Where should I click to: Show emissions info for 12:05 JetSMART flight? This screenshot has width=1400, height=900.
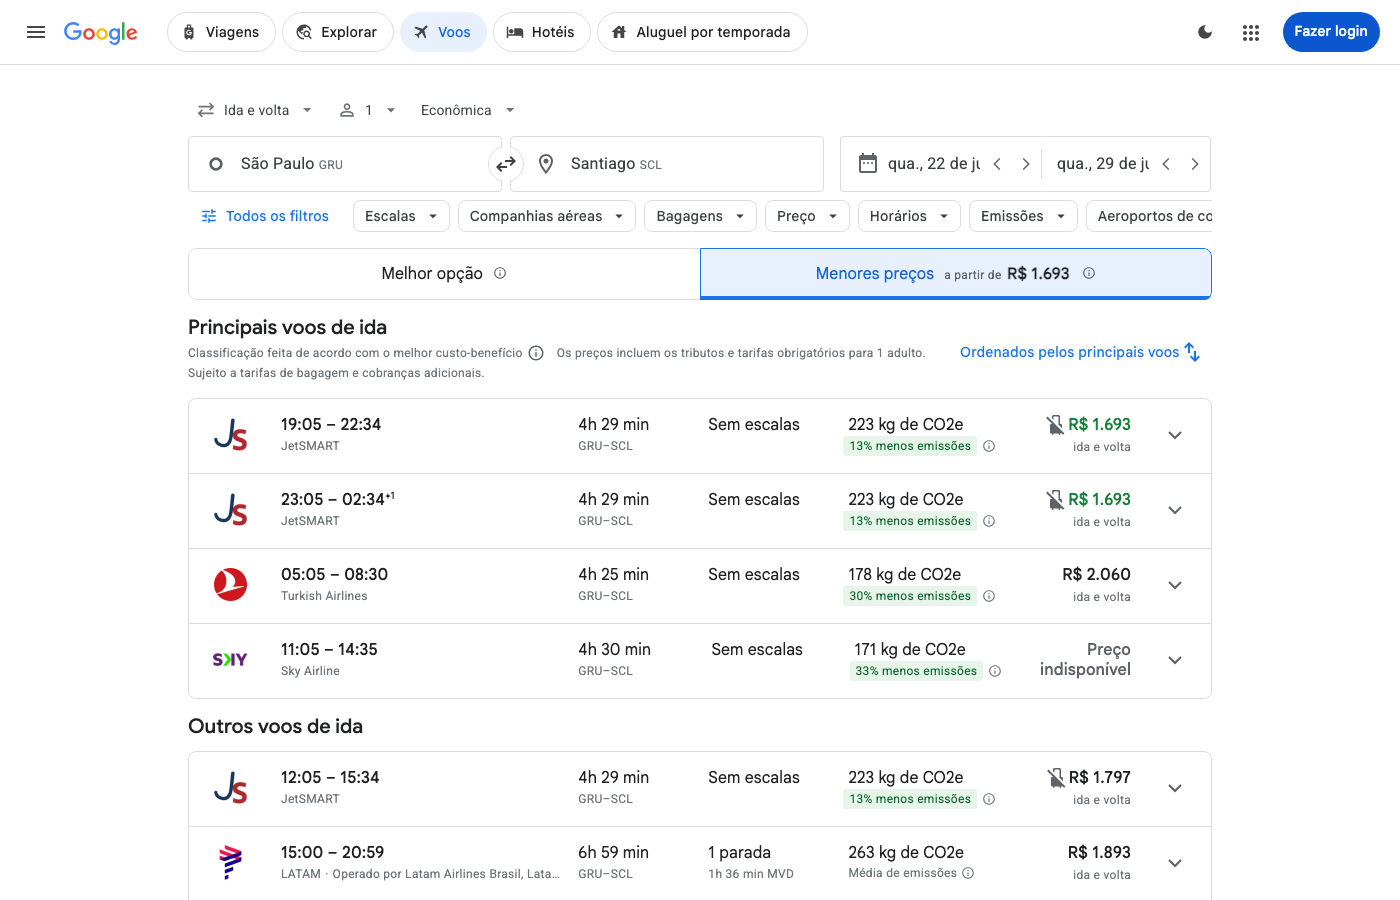click(x=989, y=799)
